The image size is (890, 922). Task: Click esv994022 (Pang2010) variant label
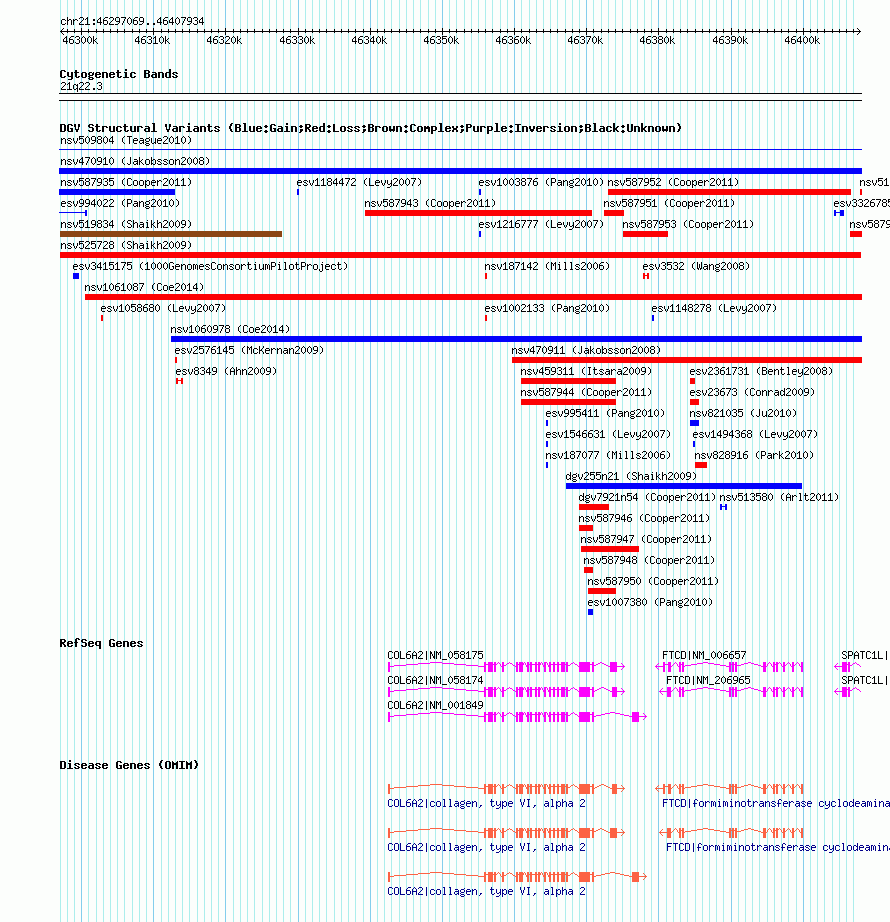click(120, 203)
